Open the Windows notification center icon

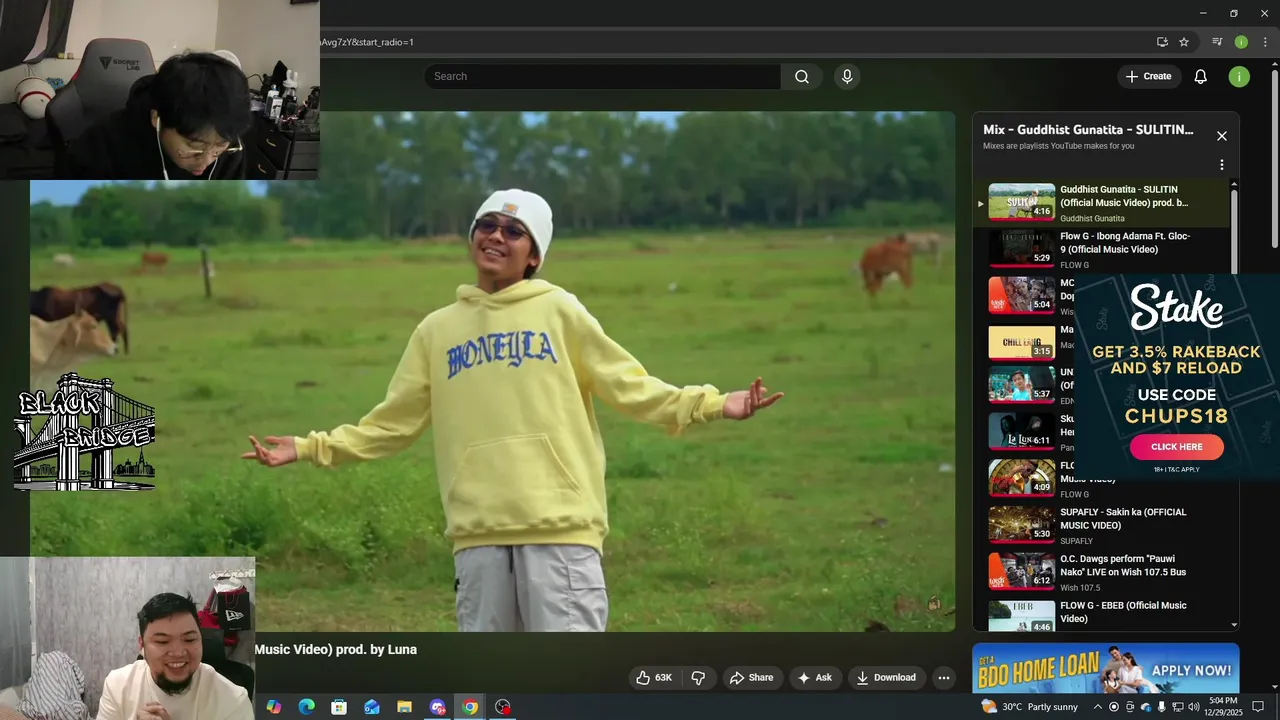pos(1259,707)
